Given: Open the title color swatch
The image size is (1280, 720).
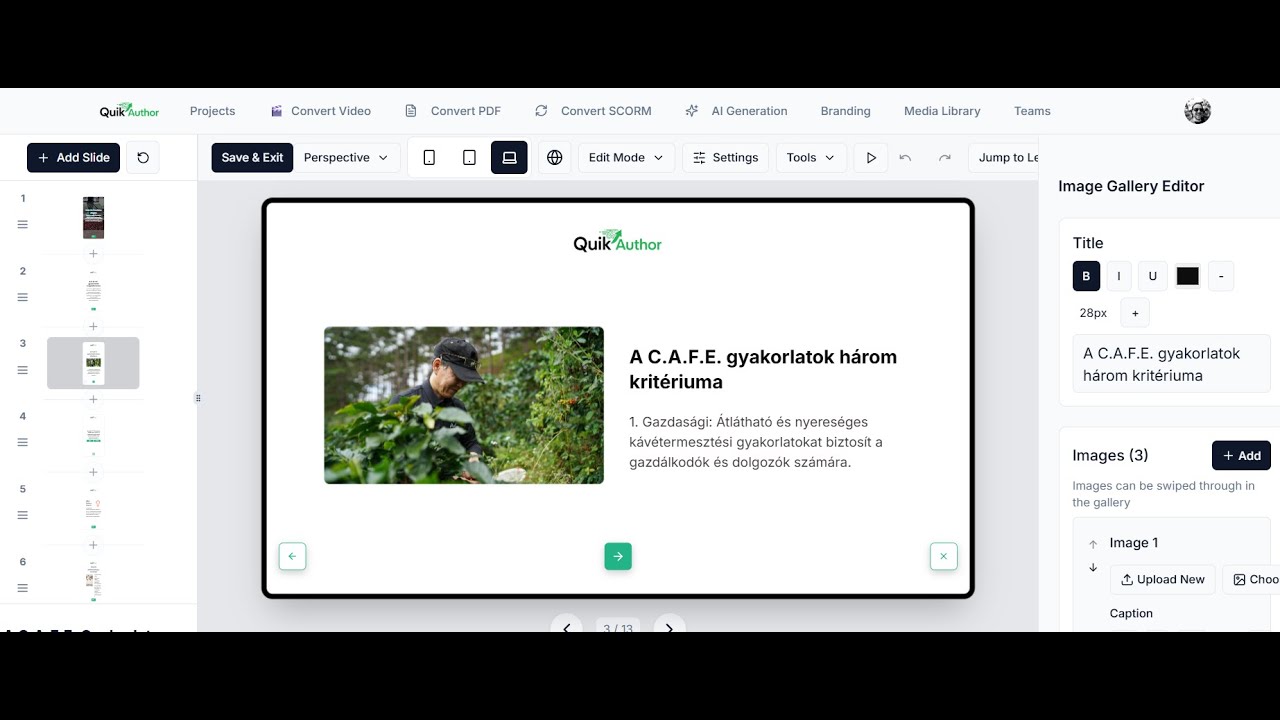Looking at the screenshot, I should coord(1187,276).
